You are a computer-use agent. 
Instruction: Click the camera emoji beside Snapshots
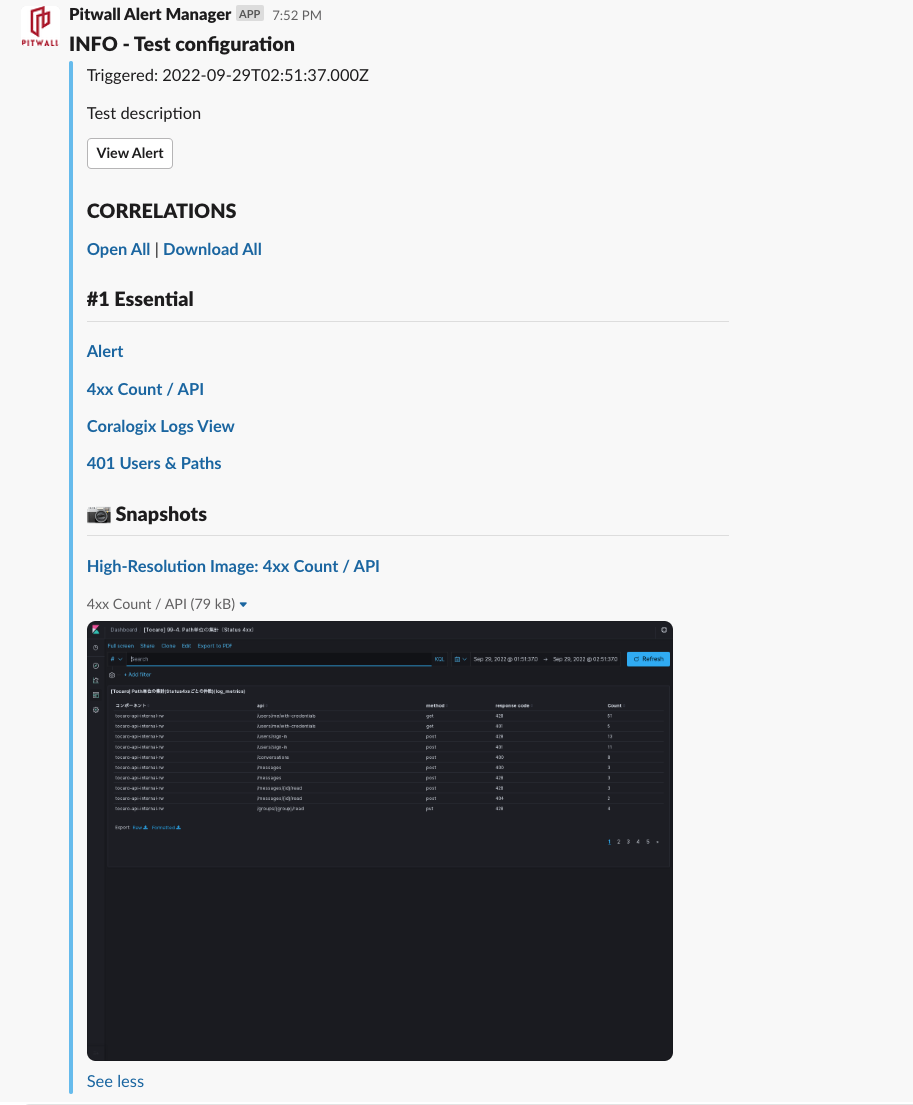(99, 515)
